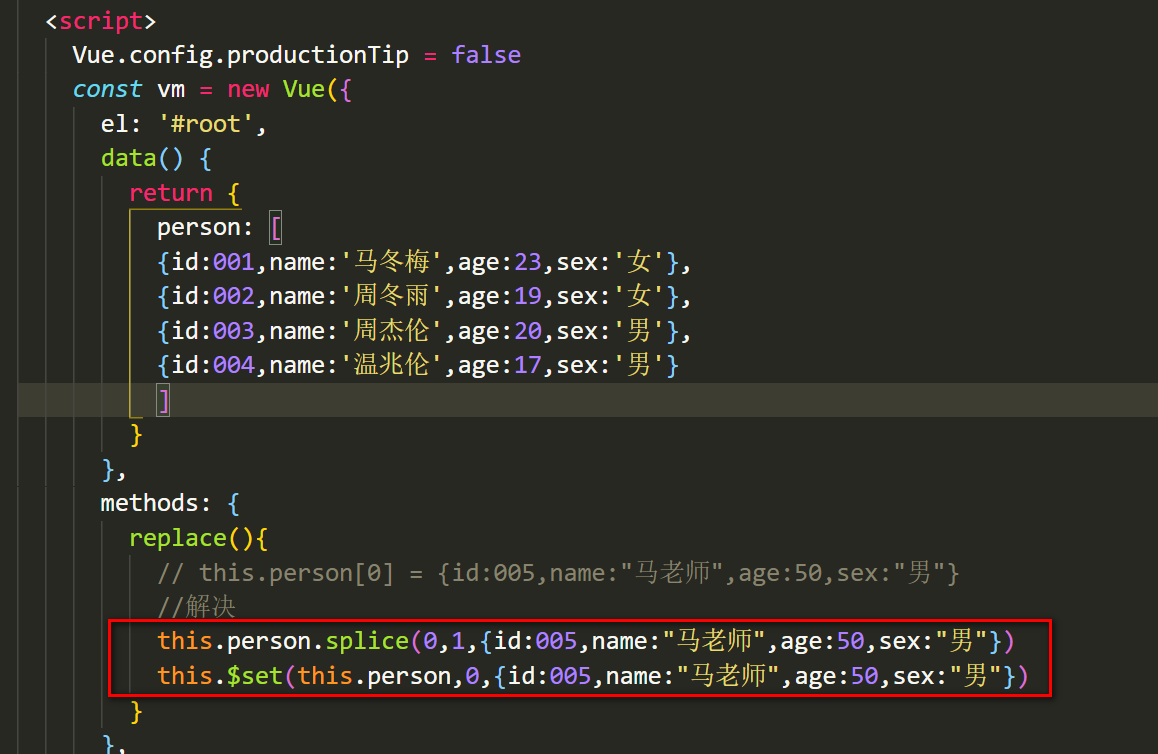Screen dimensions: 1158x754
Task: Click the 'false' value
Action: tap(486, 55)
